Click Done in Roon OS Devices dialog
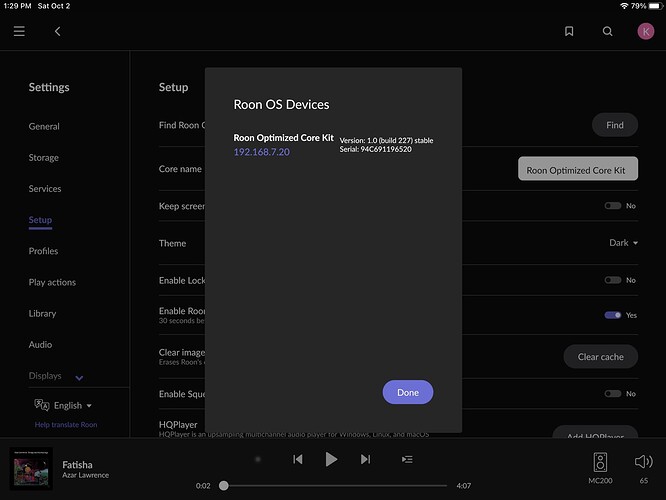 click(x=408, y=392)
